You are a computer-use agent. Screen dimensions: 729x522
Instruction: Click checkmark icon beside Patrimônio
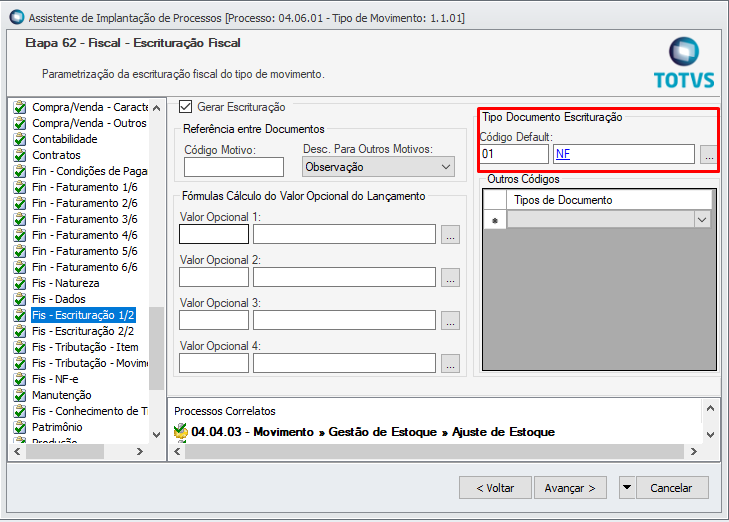[x=20, y=427]
